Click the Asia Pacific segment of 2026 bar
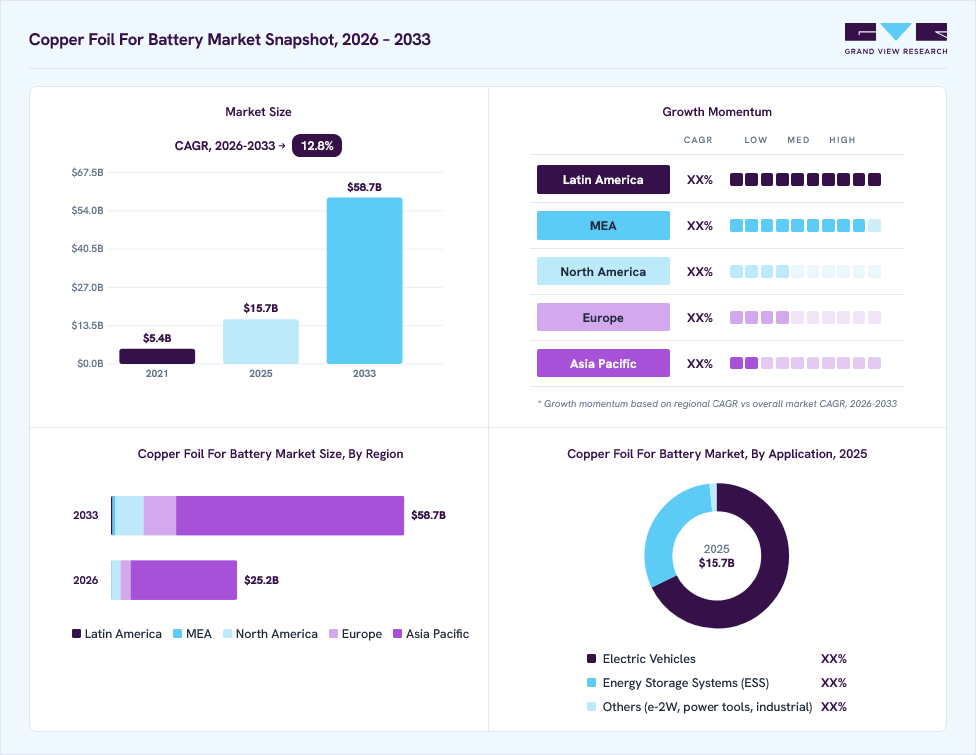This screenshot has width=976, height=755. (184, 580)
